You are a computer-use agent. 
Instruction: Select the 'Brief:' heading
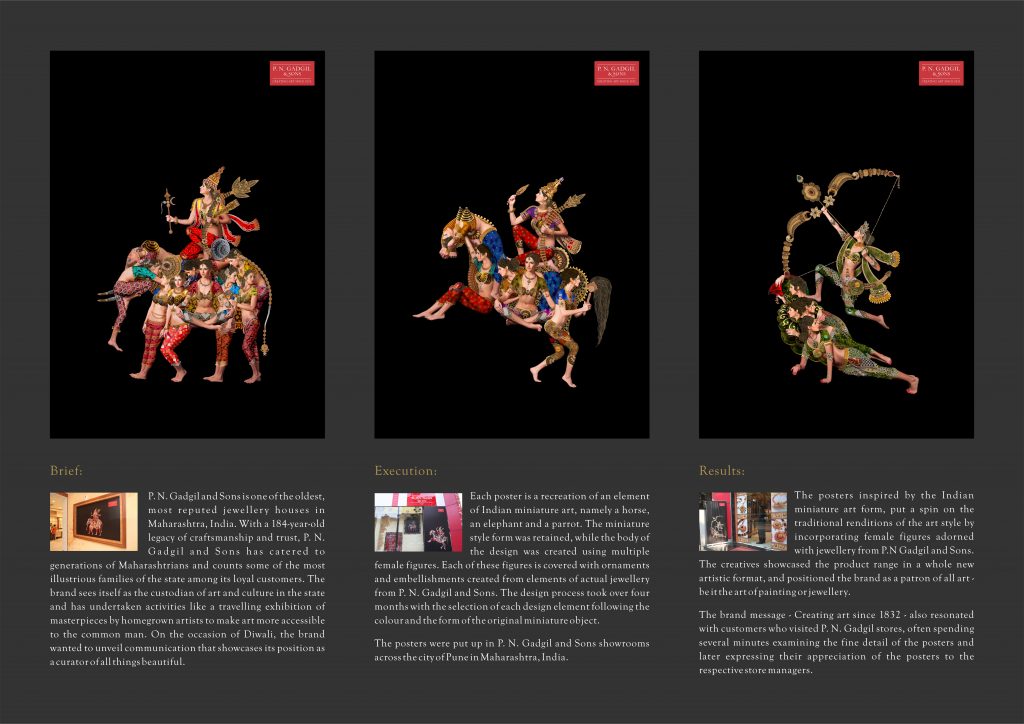(67, 471)
